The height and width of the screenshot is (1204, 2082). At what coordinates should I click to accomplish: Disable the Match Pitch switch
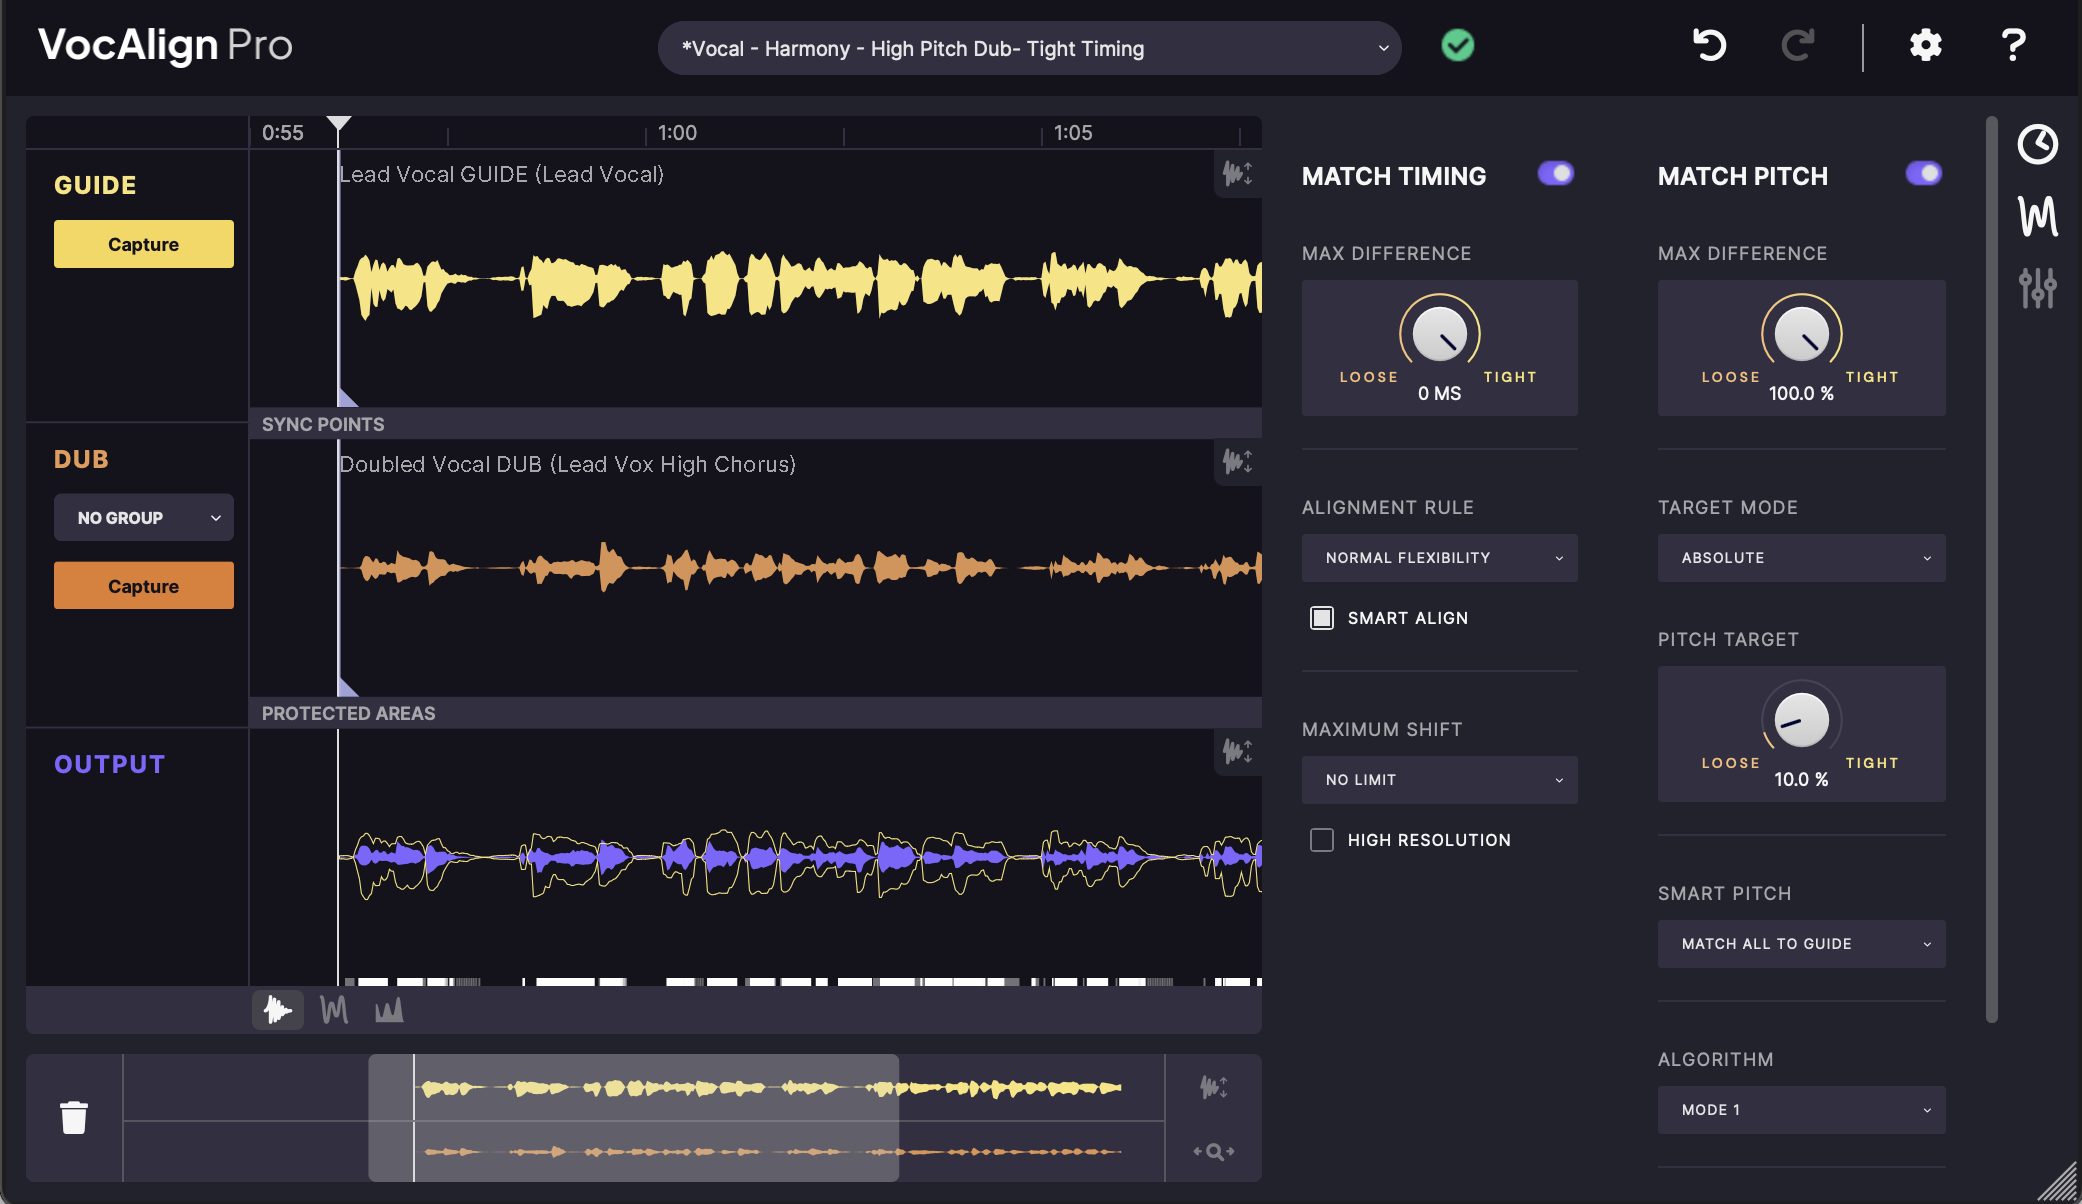click(1923, 174)
